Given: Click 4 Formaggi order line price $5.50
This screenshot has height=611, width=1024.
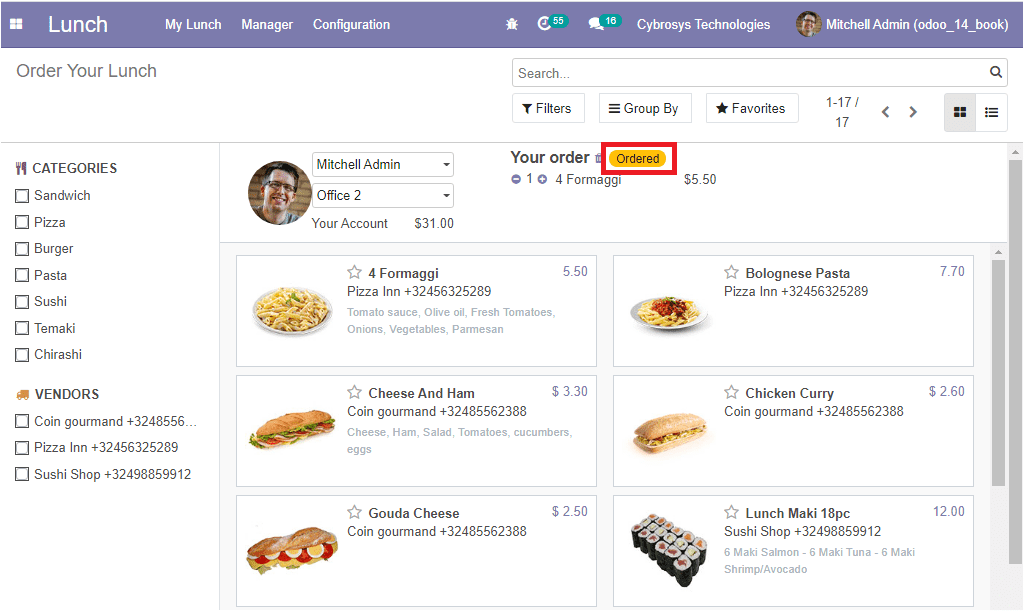Looking at the screenshot, I should [700, 179].
